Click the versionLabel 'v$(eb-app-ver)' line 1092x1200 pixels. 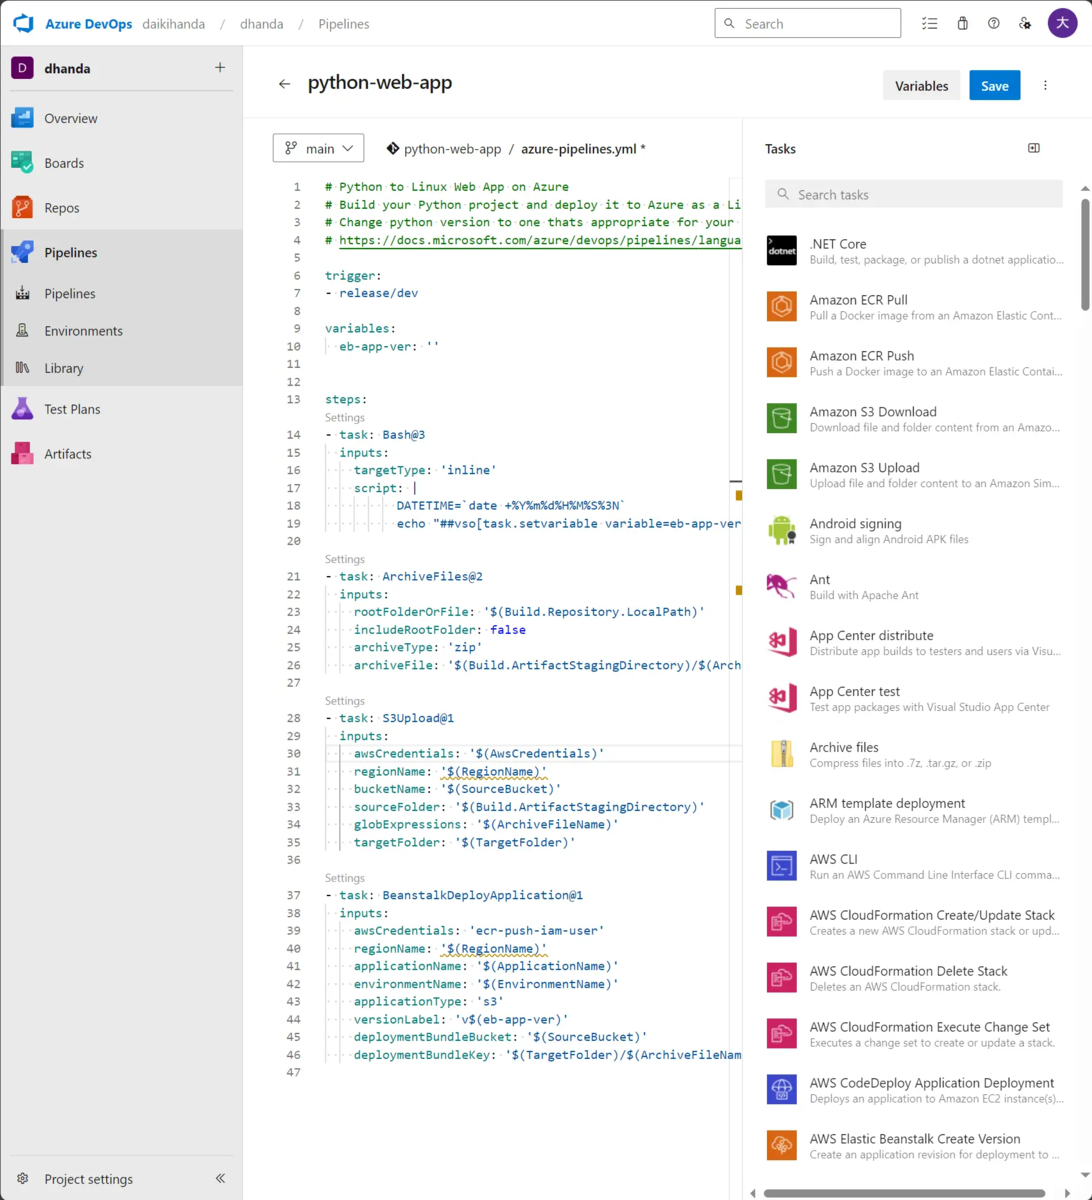click(460, 1019)
